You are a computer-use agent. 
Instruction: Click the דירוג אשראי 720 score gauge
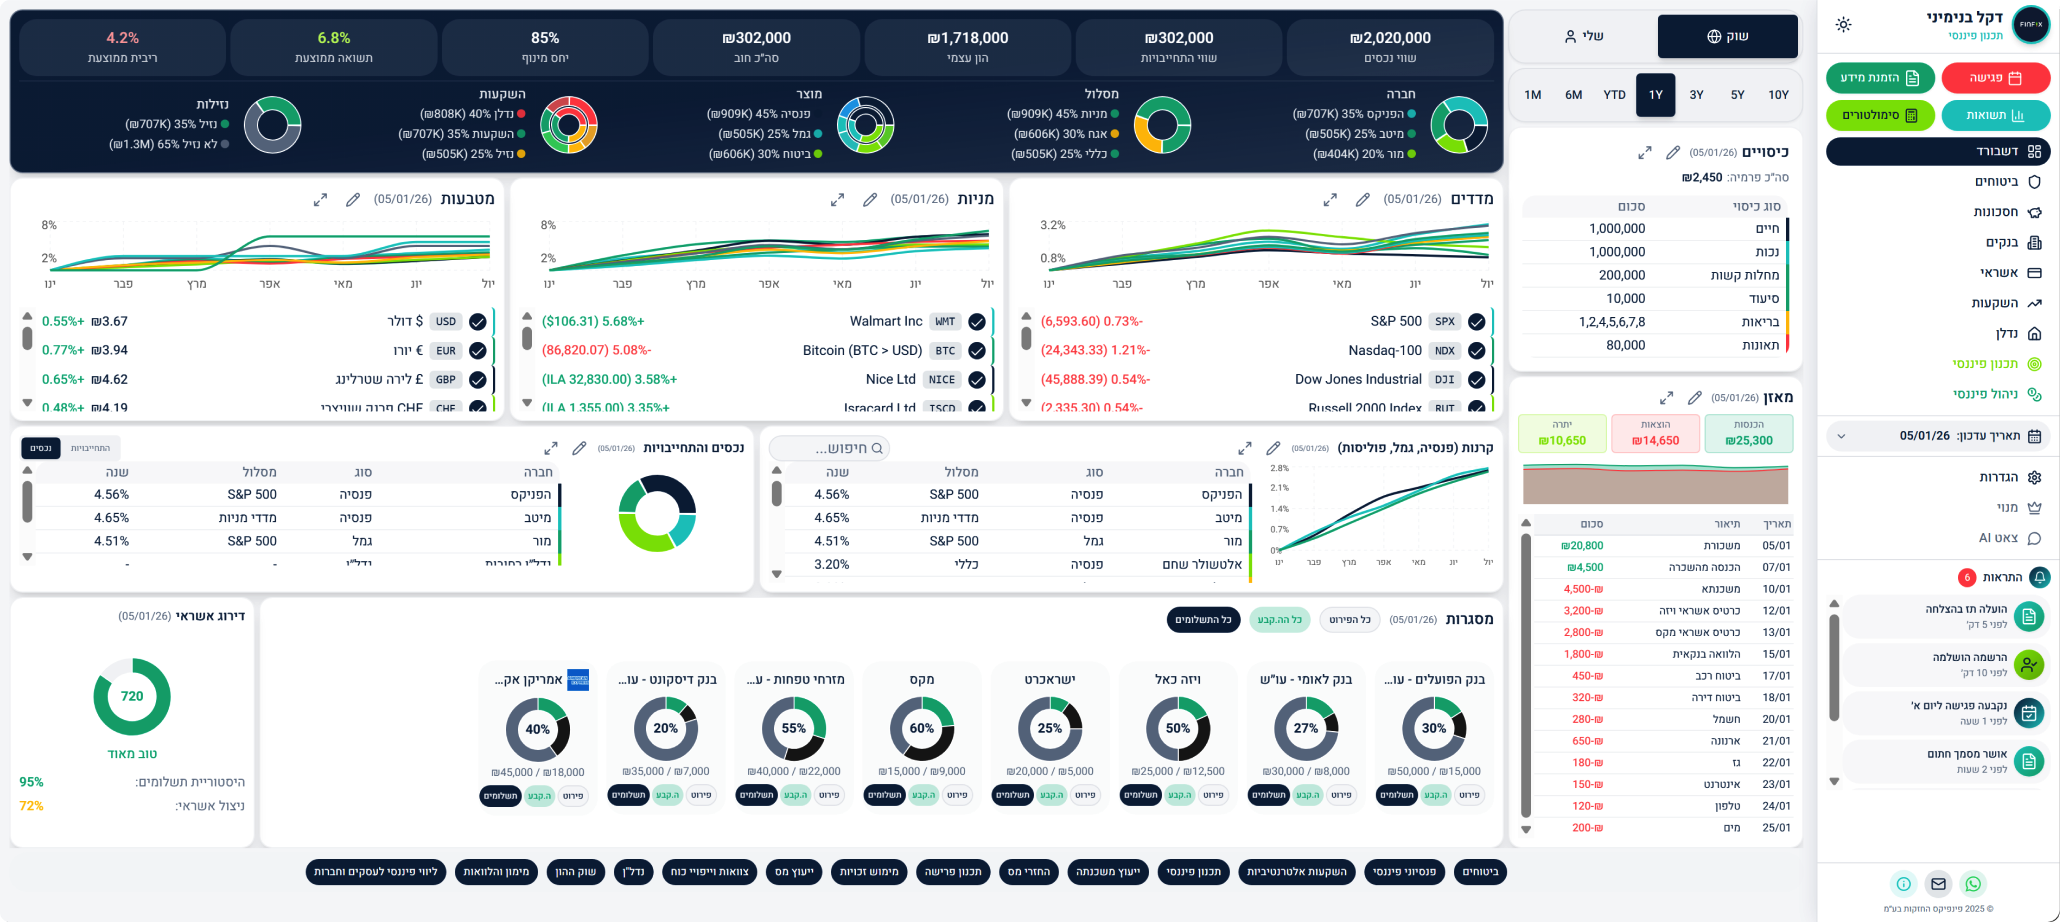point(132,697)
